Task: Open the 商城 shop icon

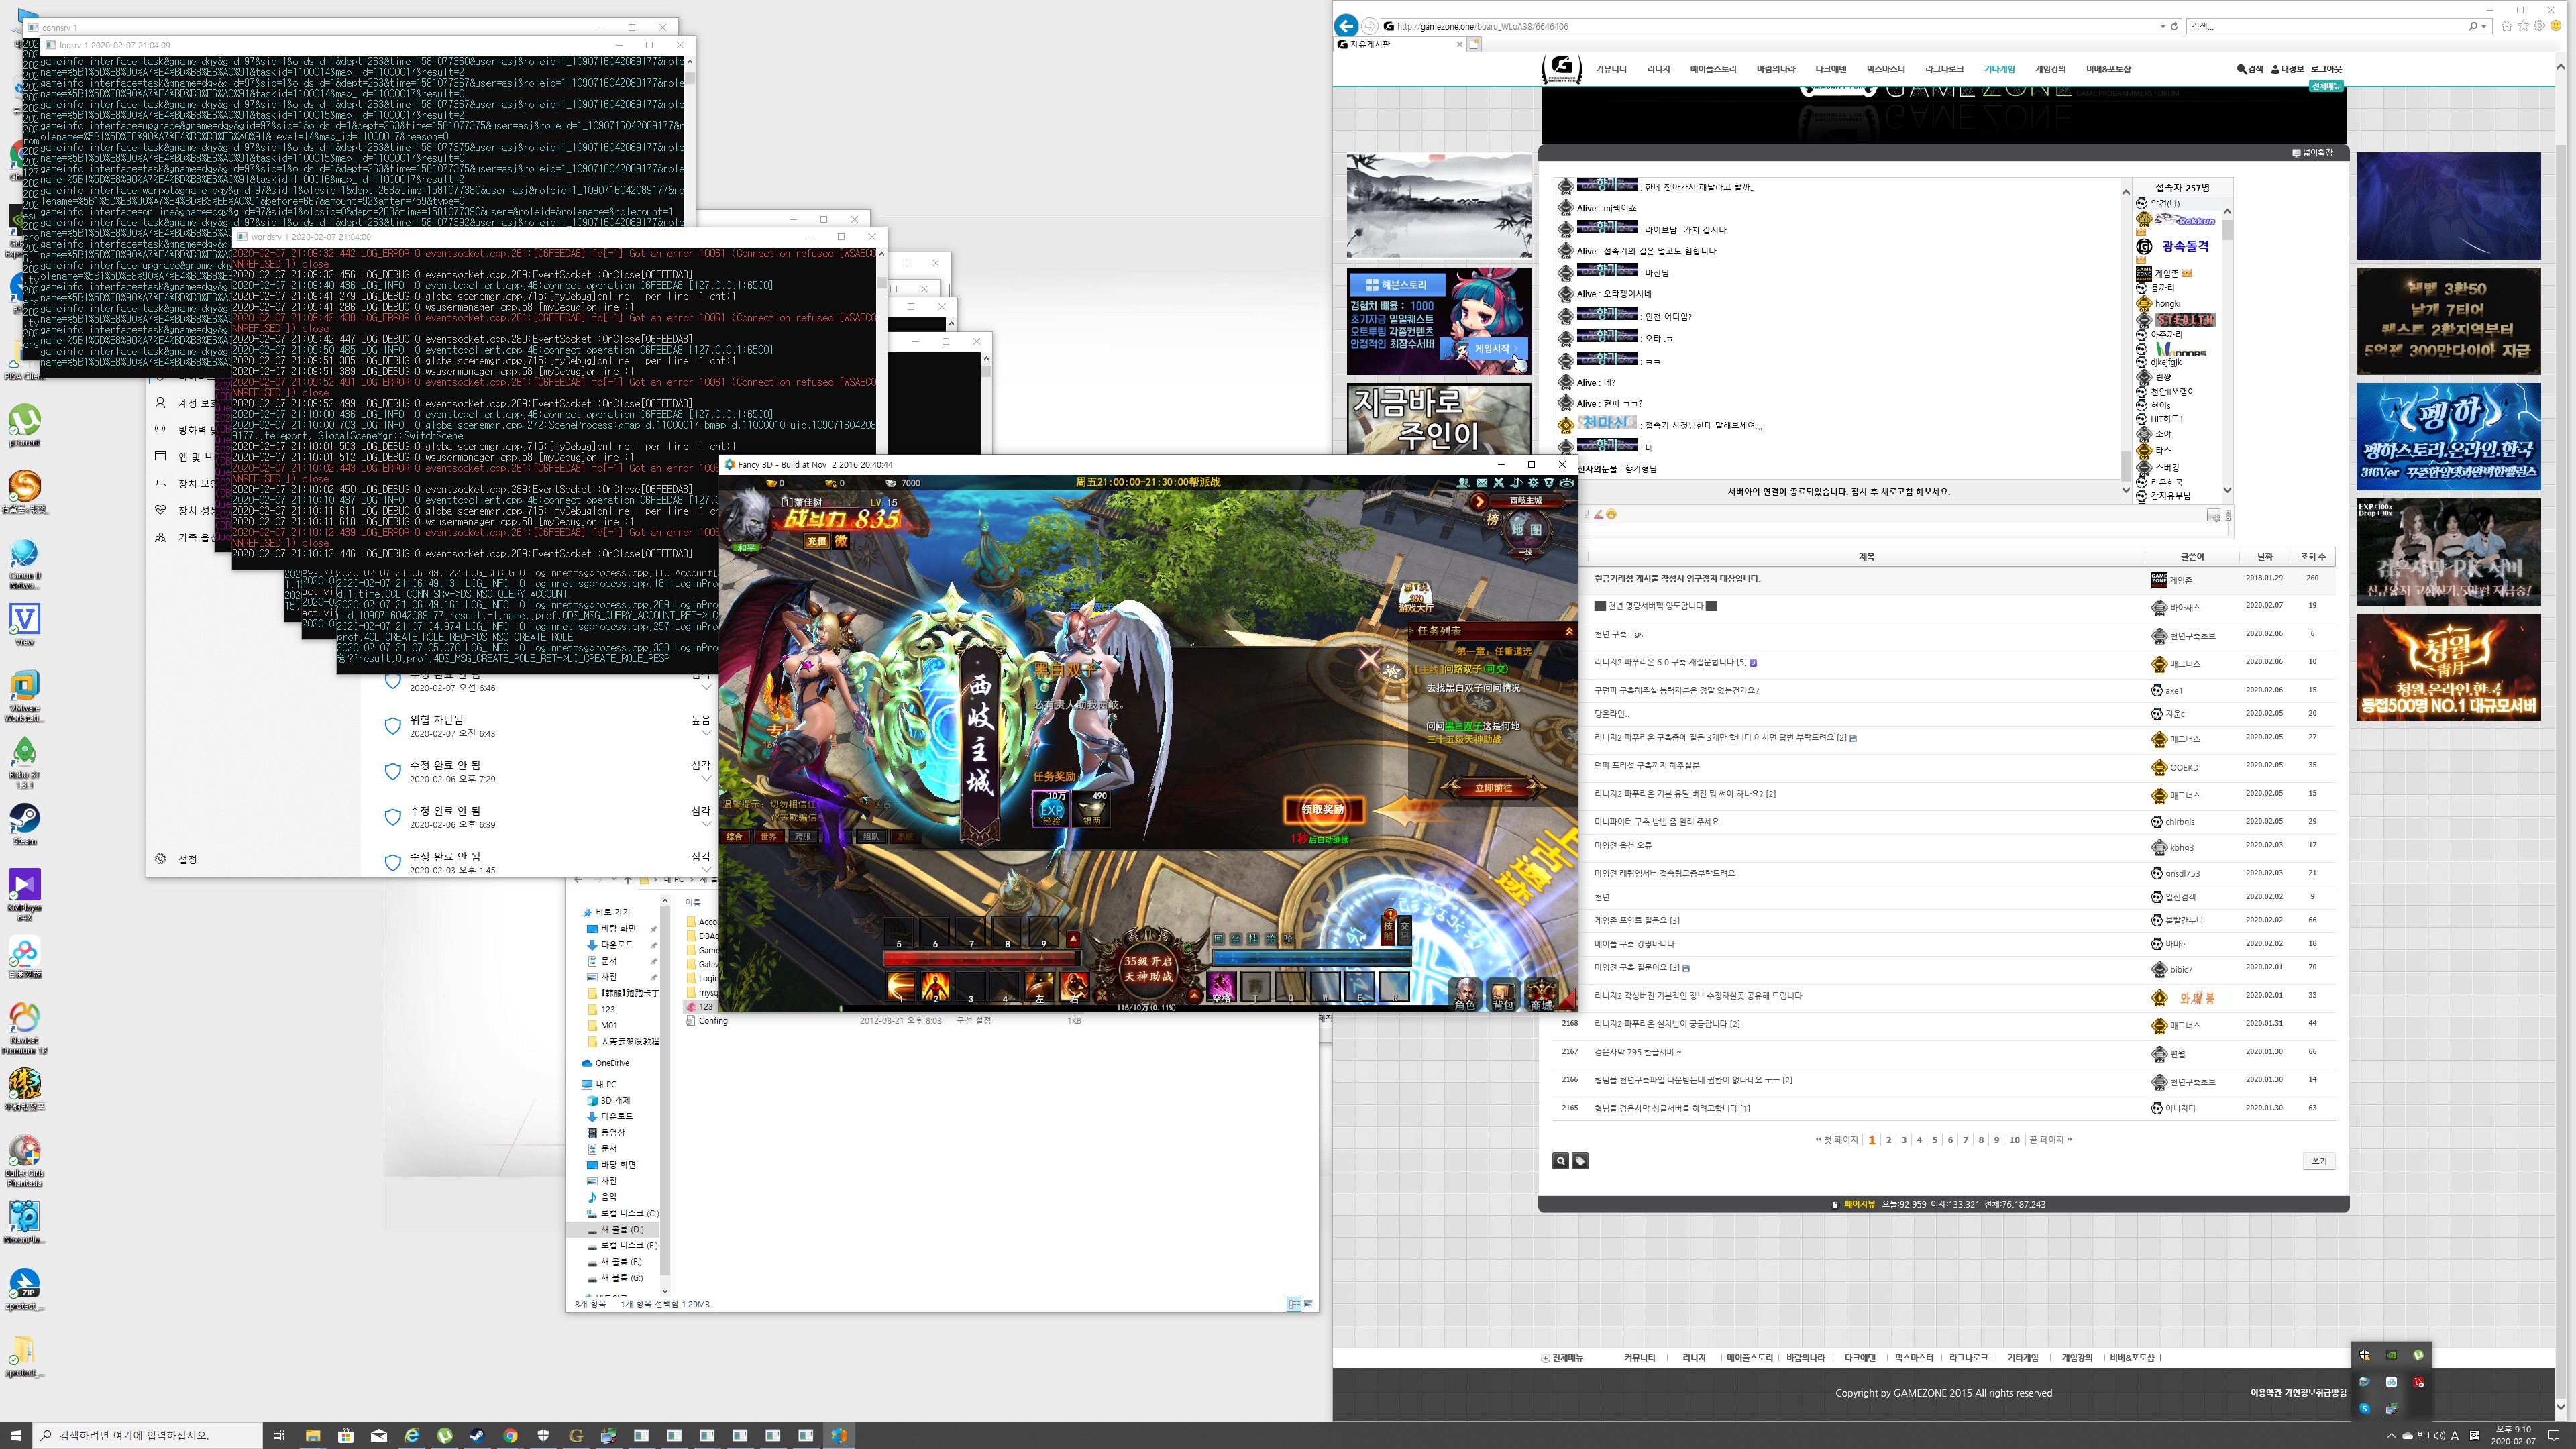Action: [x=1541, y=993]
